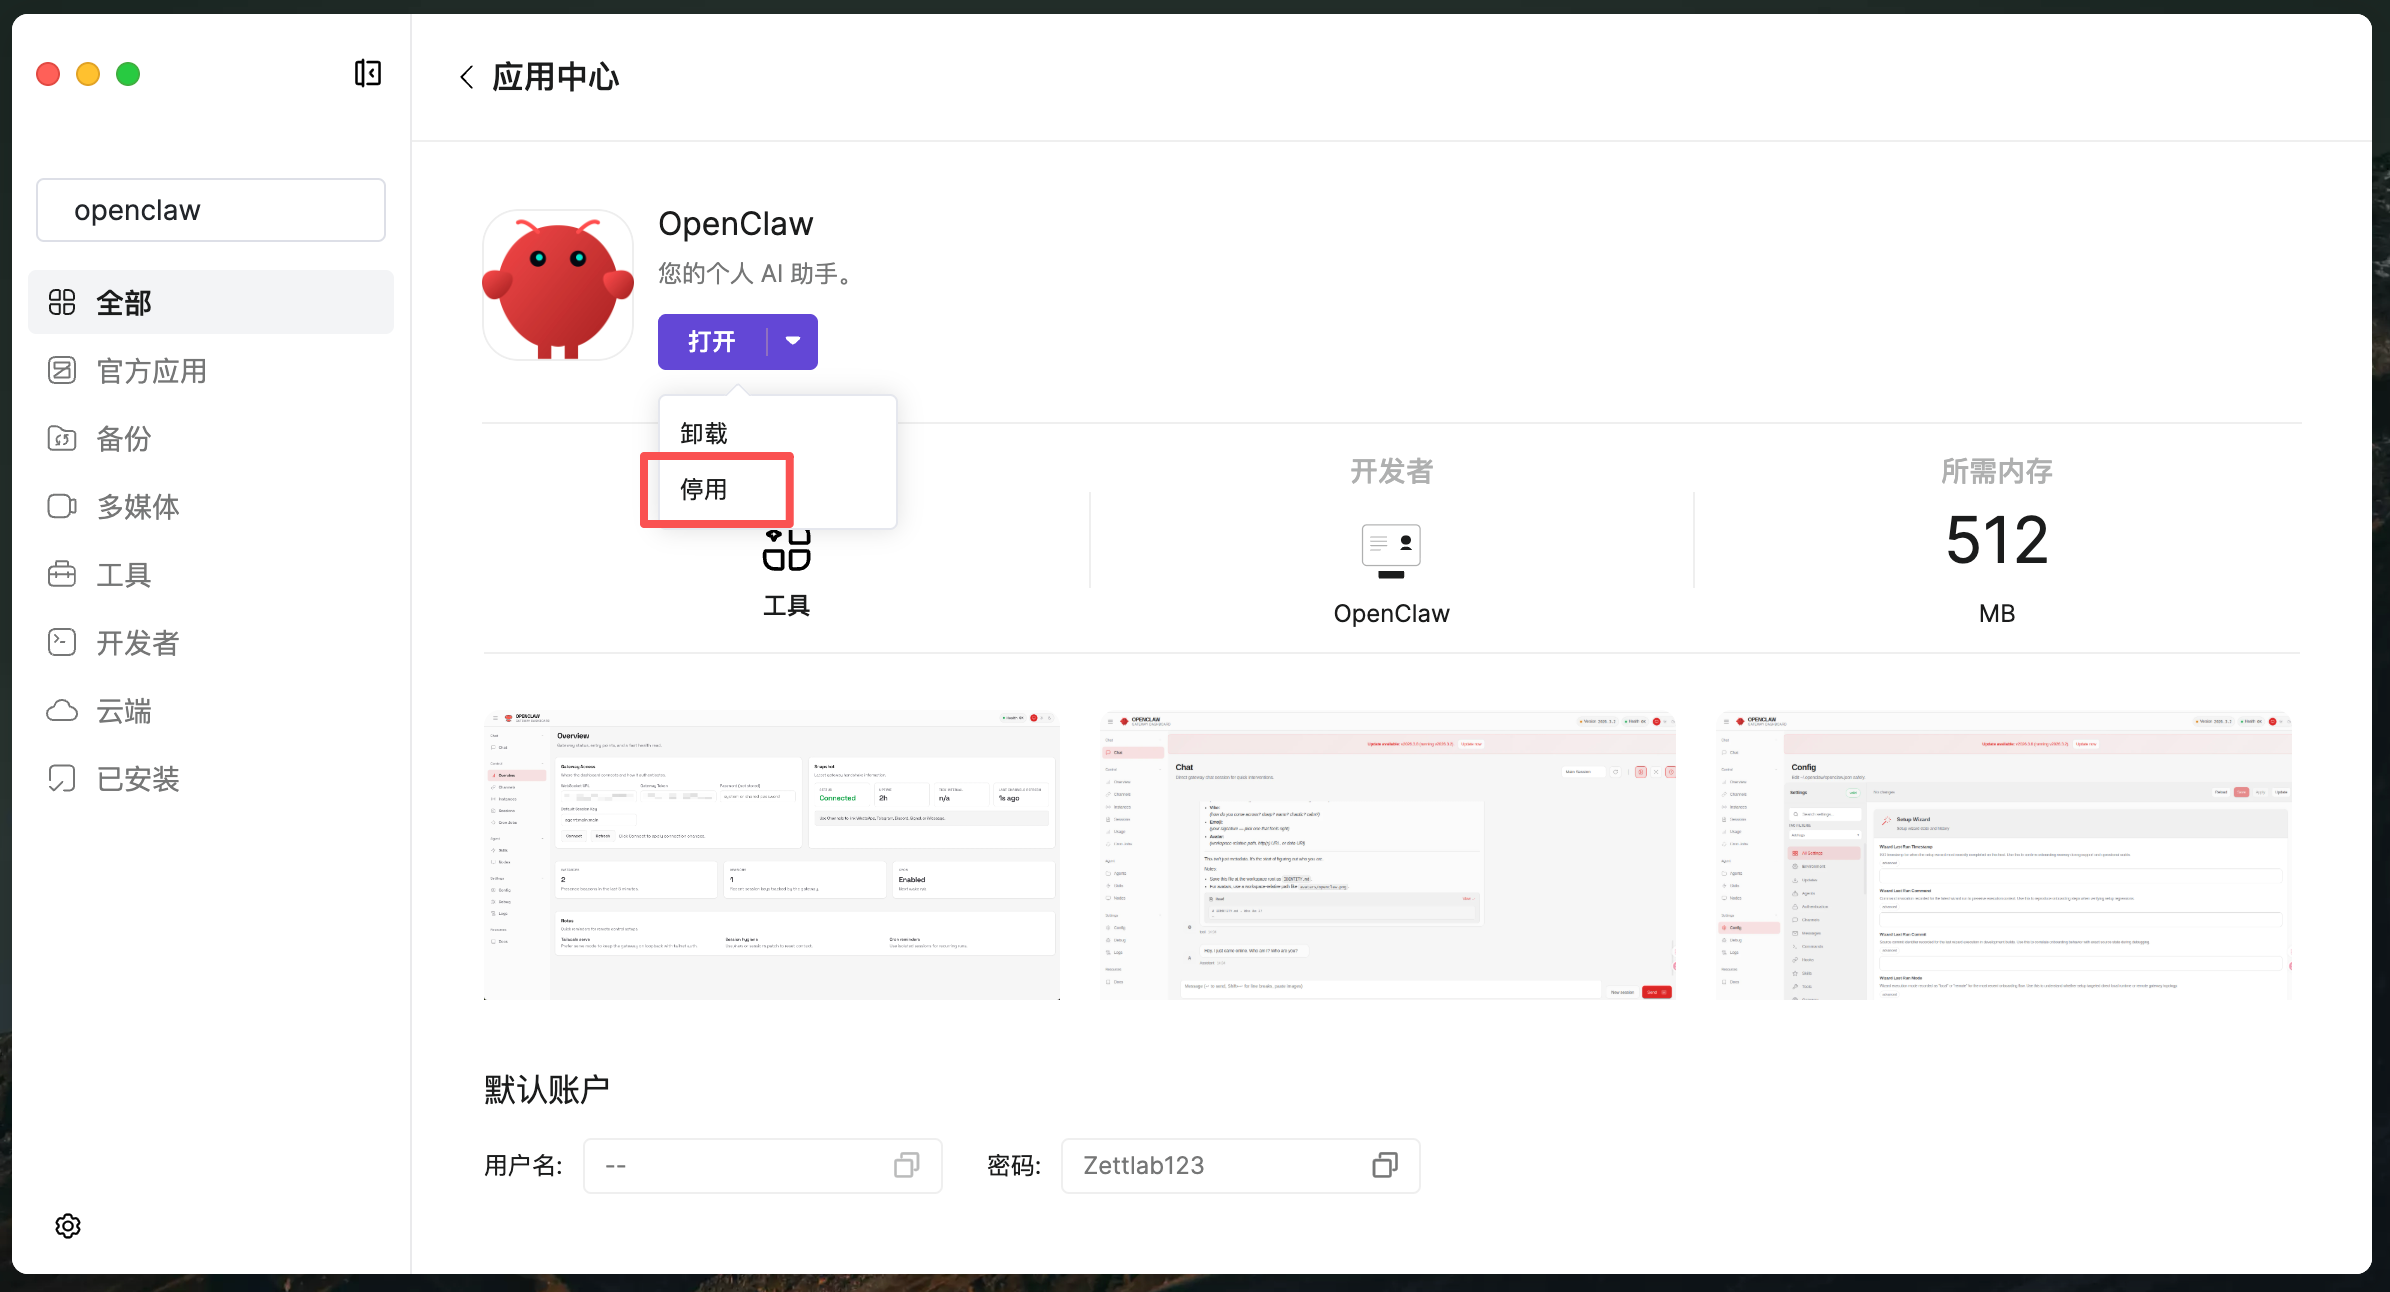Screen dimensions: 2390x1292
Task: Go back using the arrow beside 应用中心
Action: point(466,77)
